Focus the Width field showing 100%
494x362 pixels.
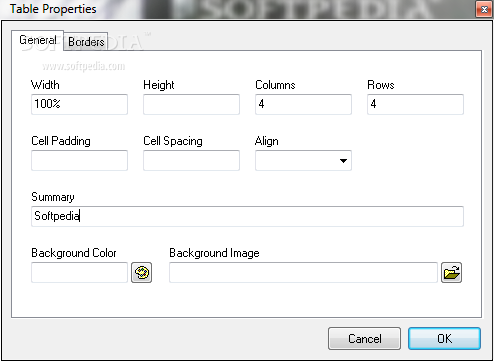[x=79, y=104]
